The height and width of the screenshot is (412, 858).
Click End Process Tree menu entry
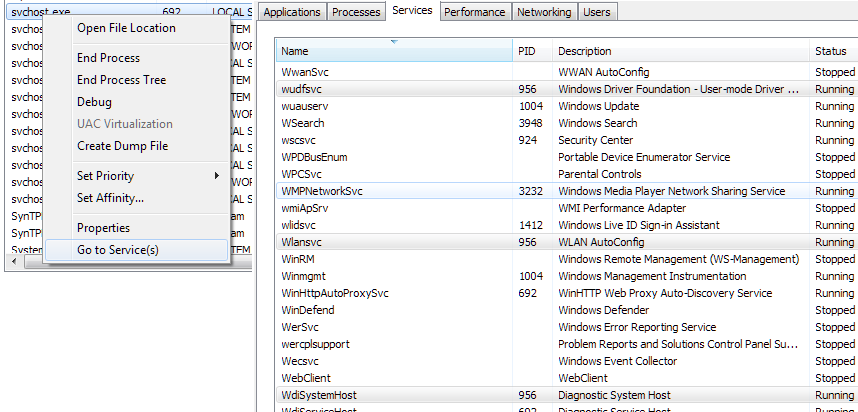[x=121, y=80]
